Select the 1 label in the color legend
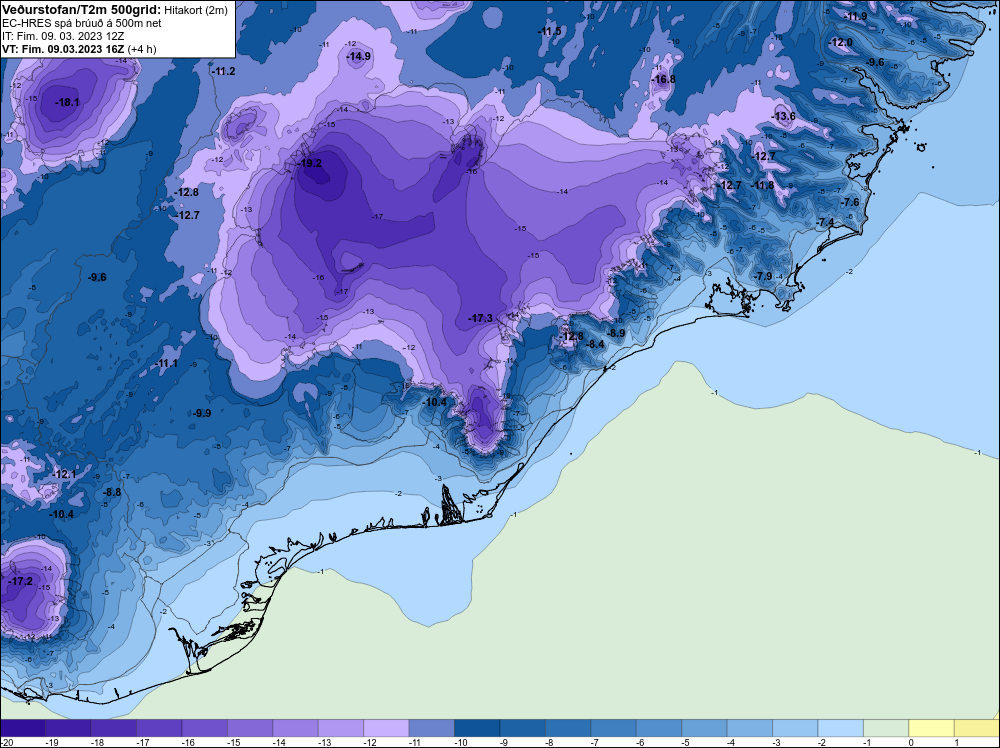 click(x=955, y=742)
